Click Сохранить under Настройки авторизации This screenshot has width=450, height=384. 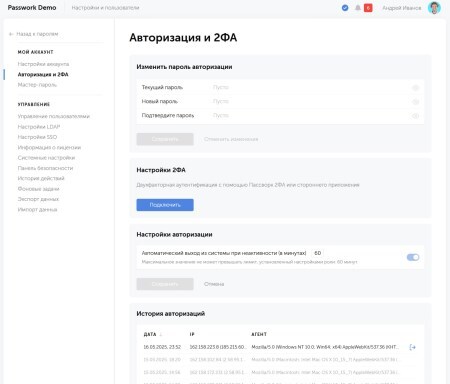pyautogui.click(x=165, y=284)
